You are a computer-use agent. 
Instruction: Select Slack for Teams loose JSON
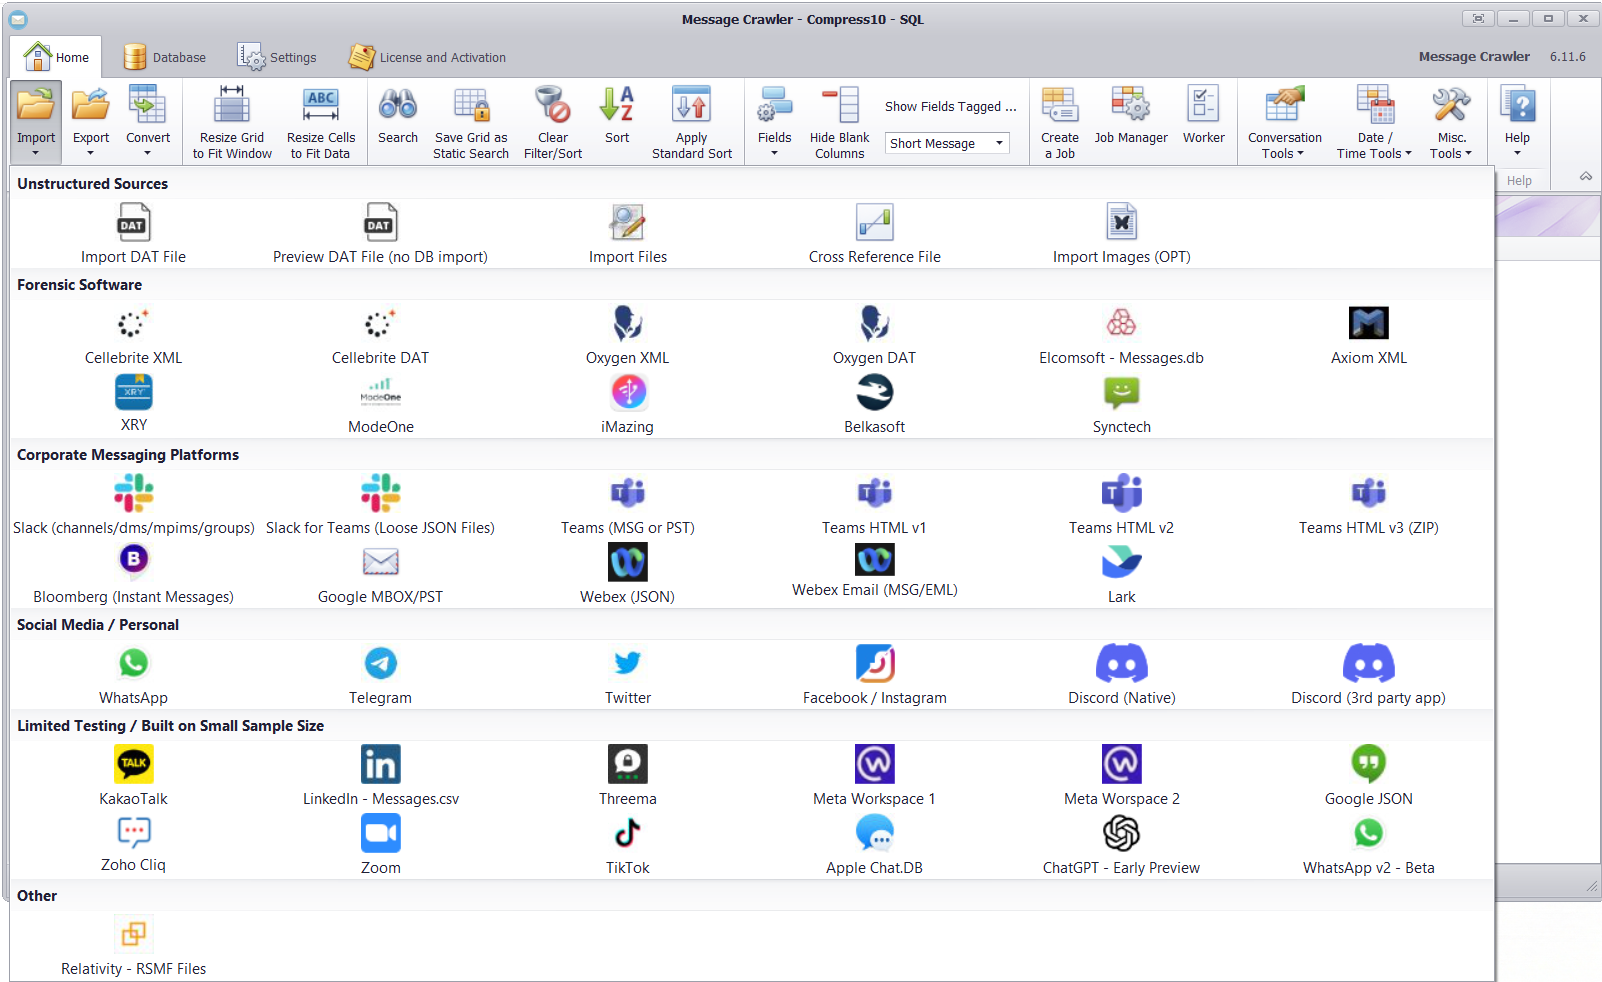[380, 506]
